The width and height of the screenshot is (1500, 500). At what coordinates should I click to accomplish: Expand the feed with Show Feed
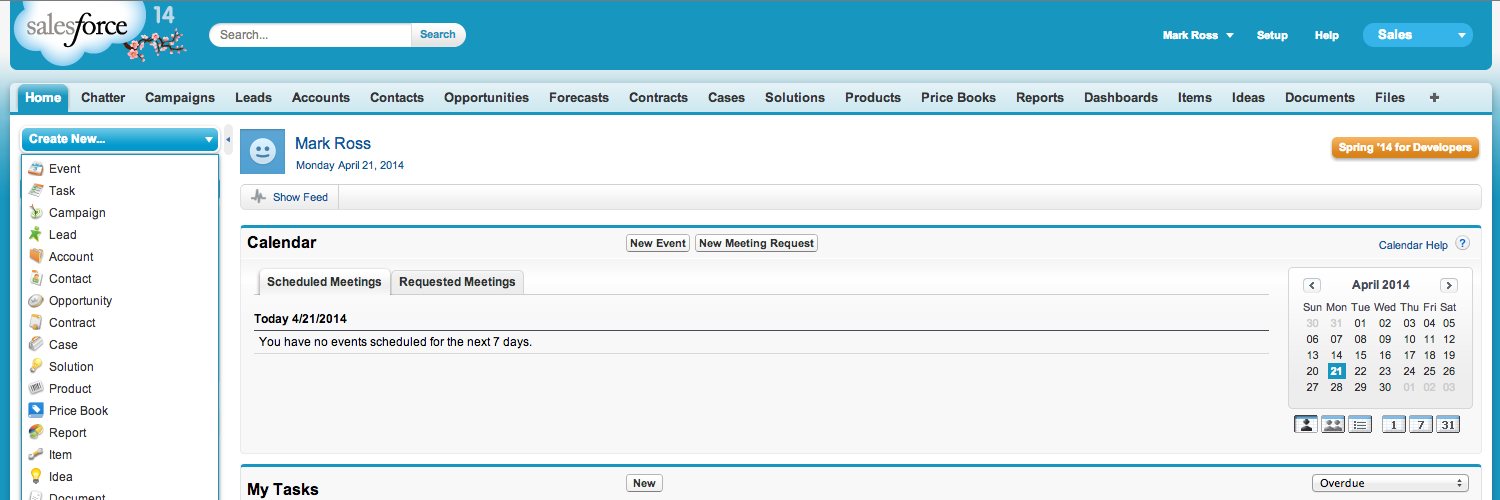coord(290,197)
